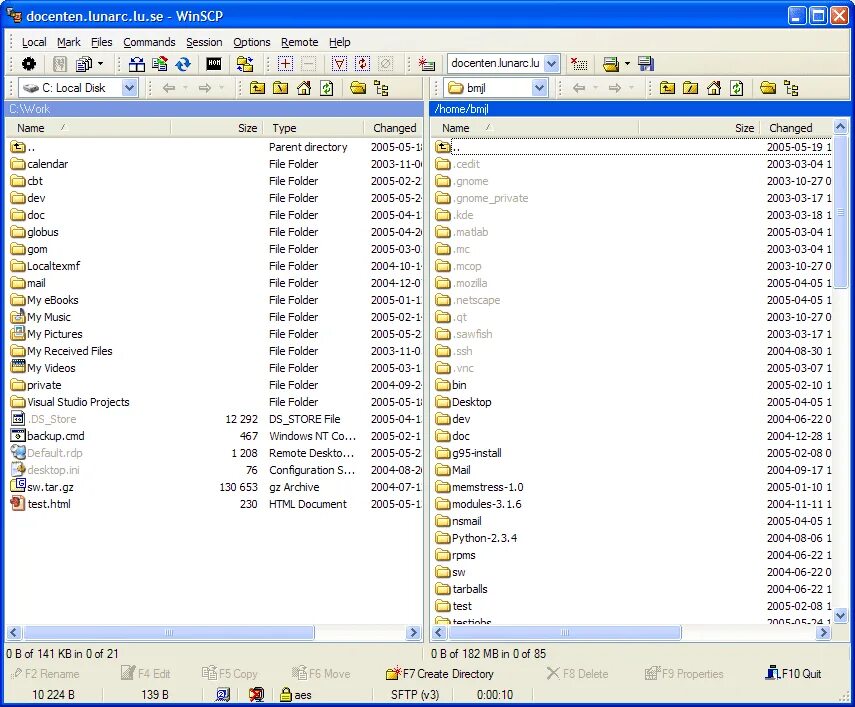Click F6 Move button
This screenshot has height=707, width=855.
pyautogui.click(x=321, y=674)
